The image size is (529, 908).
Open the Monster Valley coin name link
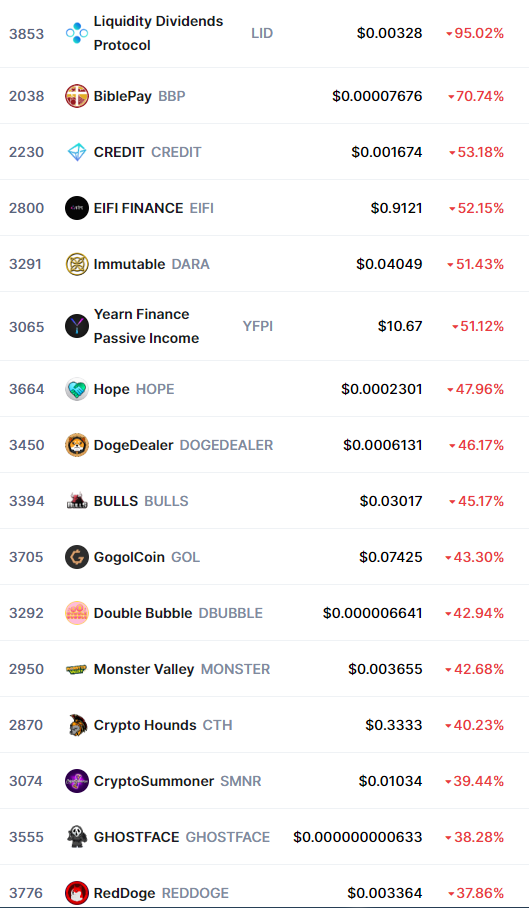point(144,669)
